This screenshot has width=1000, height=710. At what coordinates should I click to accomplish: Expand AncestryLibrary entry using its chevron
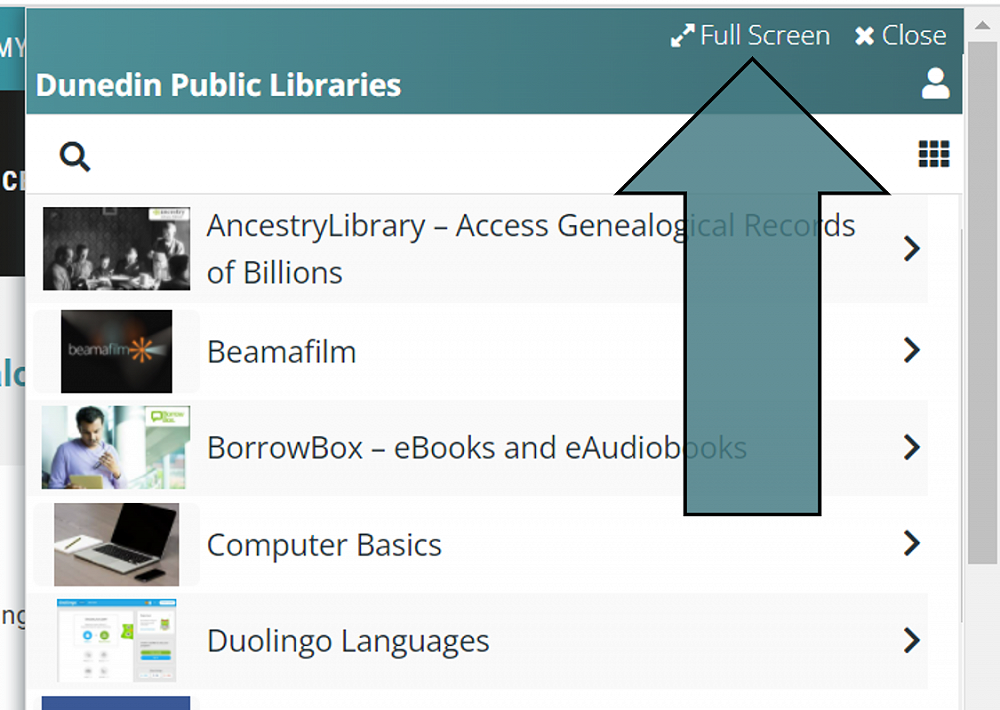(911, 248)
